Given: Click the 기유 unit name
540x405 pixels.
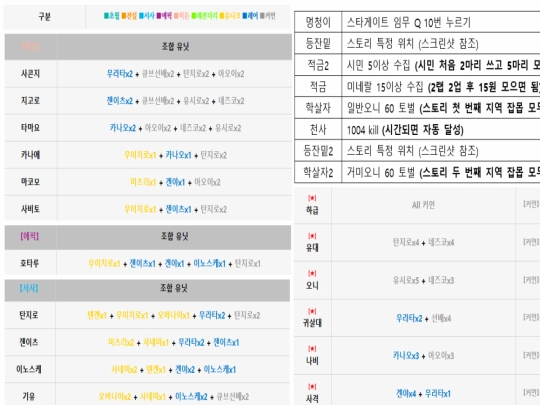Looking at the screenshot, I should pyautogui.click(x=29, y=396).
